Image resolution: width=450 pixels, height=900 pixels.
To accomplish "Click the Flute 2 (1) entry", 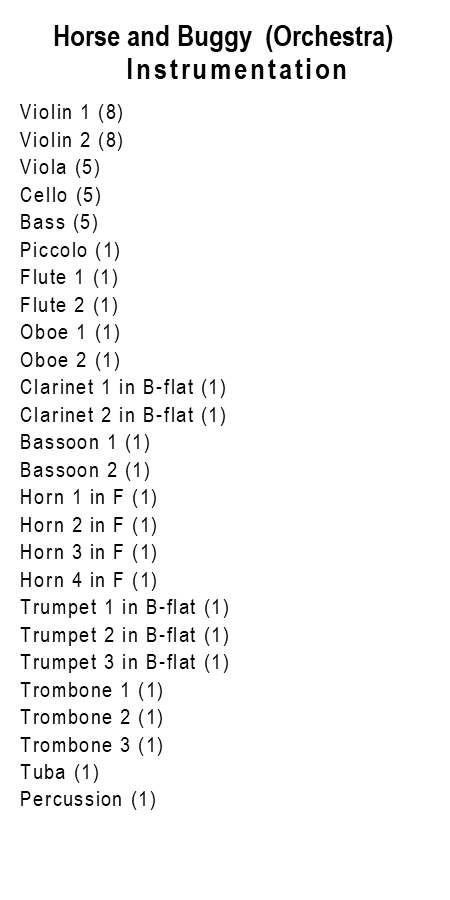I will click(69, 305).
